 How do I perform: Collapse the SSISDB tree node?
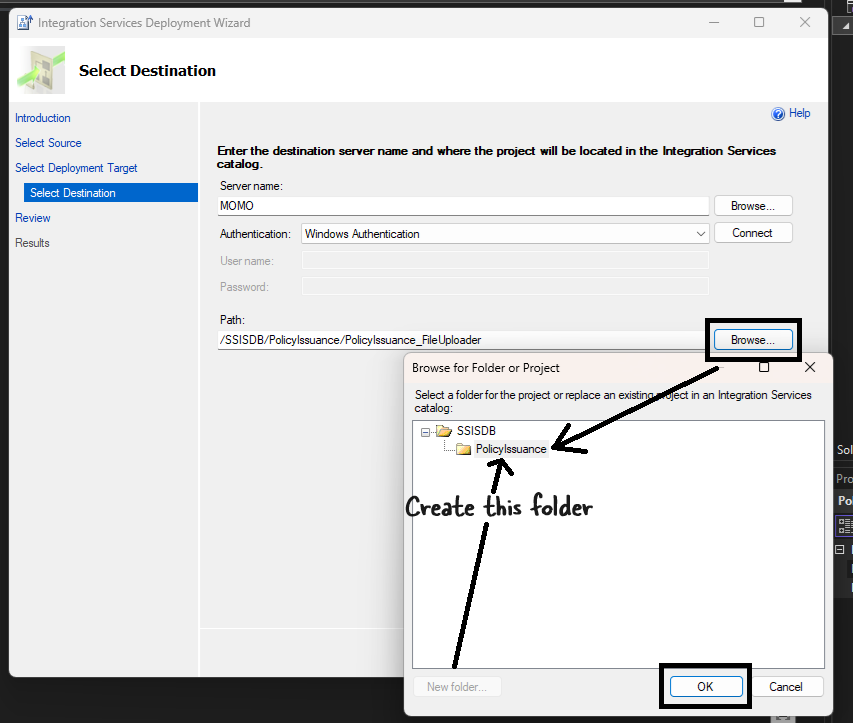coord(425,432)
